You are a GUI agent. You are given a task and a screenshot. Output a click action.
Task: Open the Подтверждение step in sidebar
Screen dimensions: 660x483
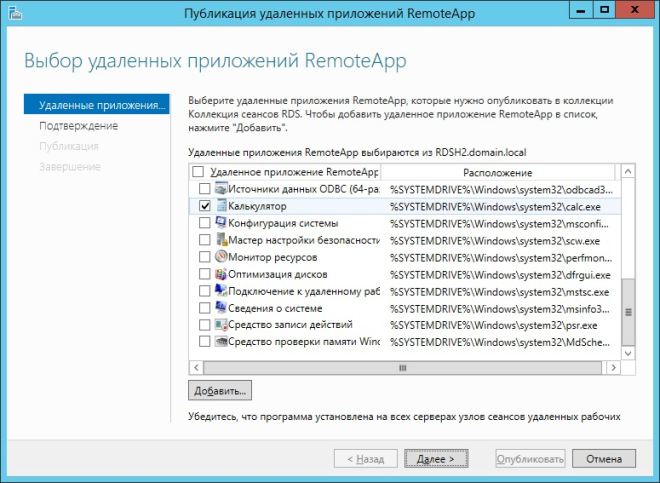[x=78, y=126]
